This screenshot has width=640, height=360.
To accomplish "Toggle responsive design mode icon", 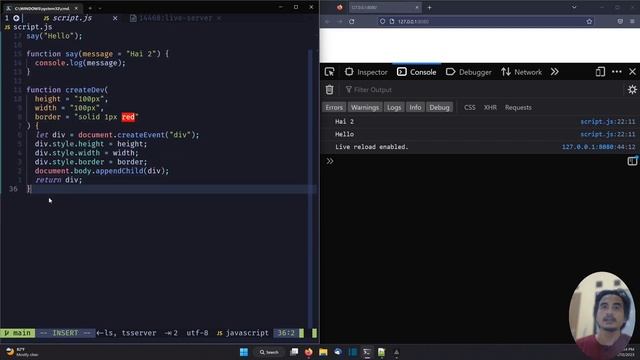I will pyautogui.click(x=600, y=72).
